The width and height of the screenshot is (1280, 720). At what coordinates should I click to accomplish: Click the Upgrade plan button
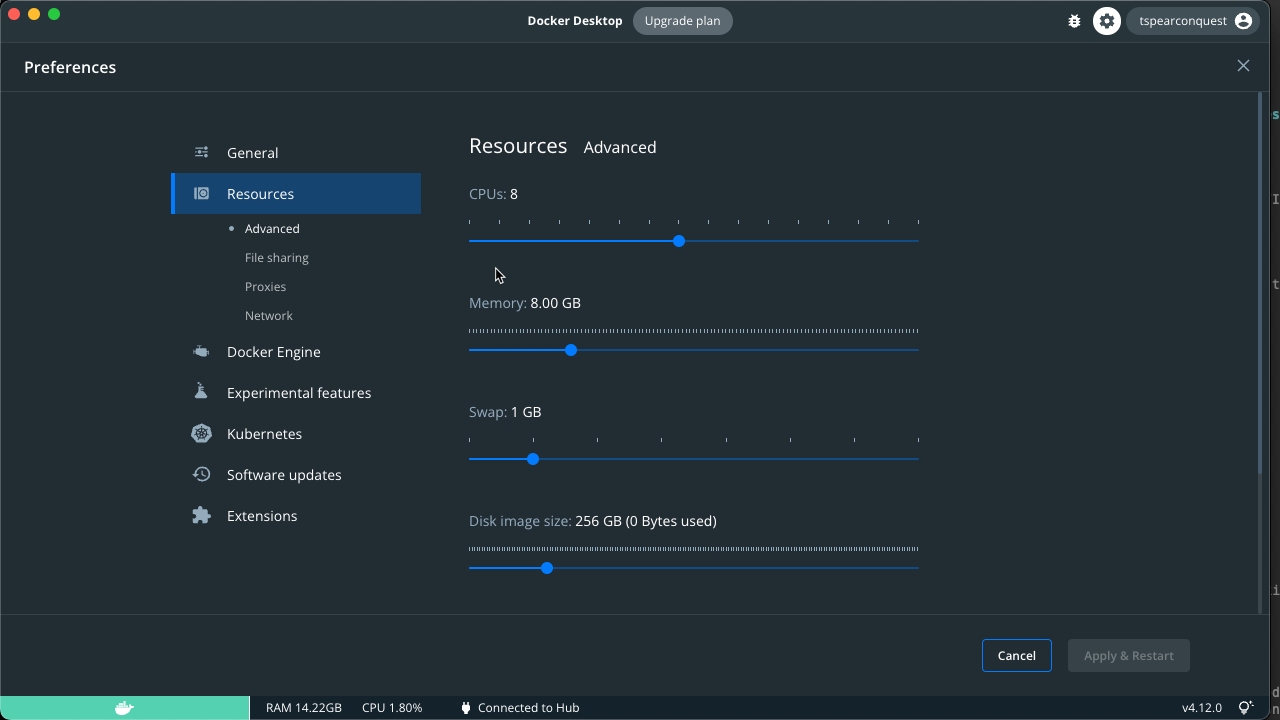click(x=682, y=20)
